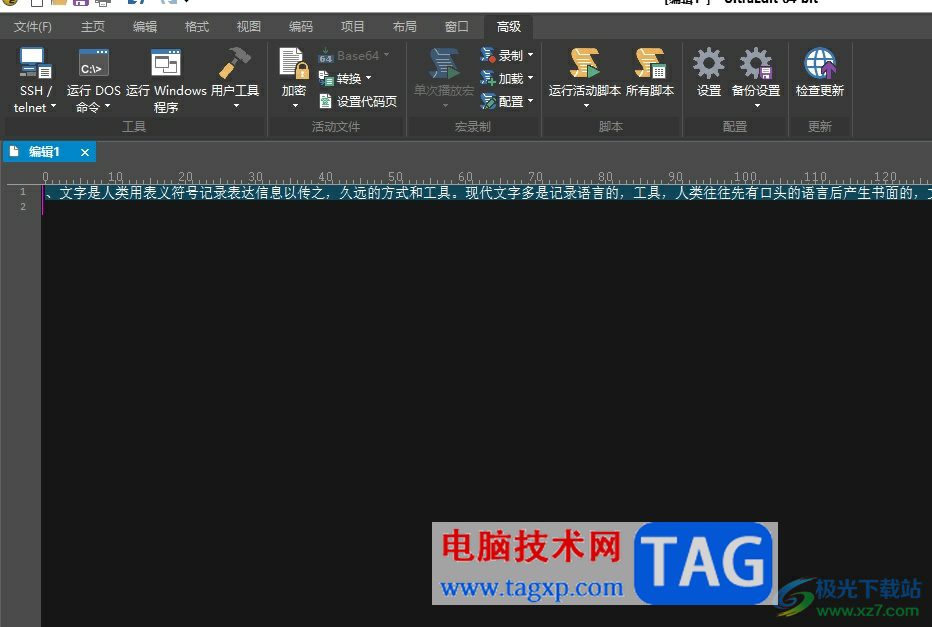
Task: Expand the 运行 DOS 命令 dropdown arrow
Action: pyautogui.click(x=107, y=107)
